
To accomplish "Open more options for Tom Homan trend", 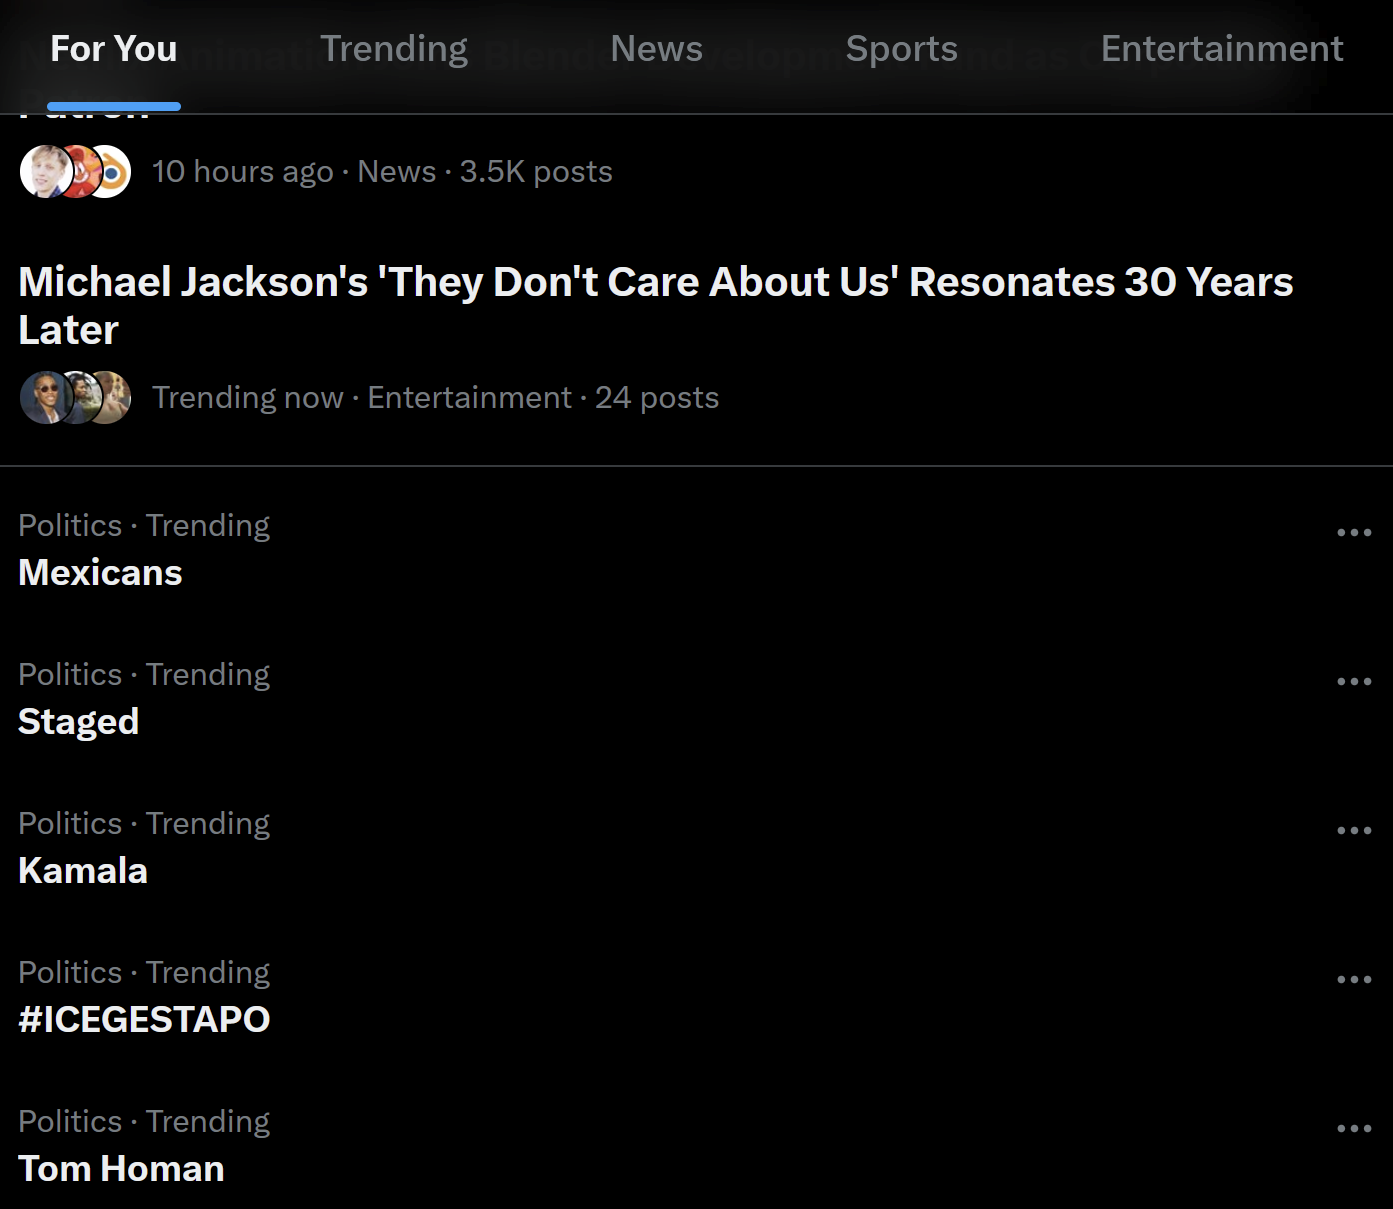I will tap(1354, 1128).
